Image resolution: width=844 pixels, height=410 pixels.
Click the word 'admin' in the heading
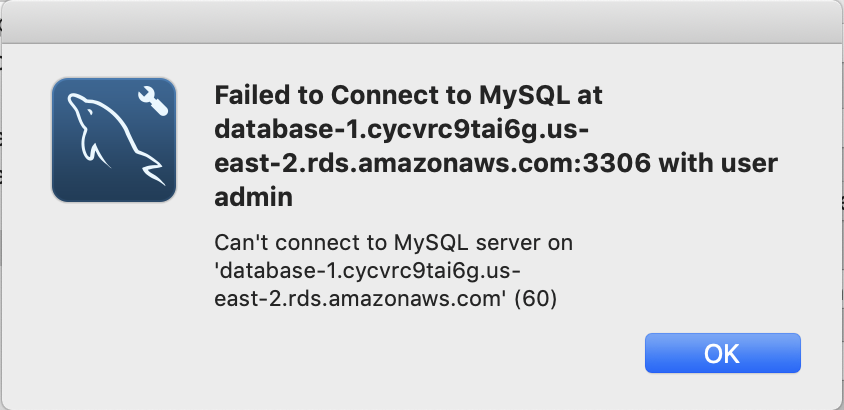[x=254, y=197]
